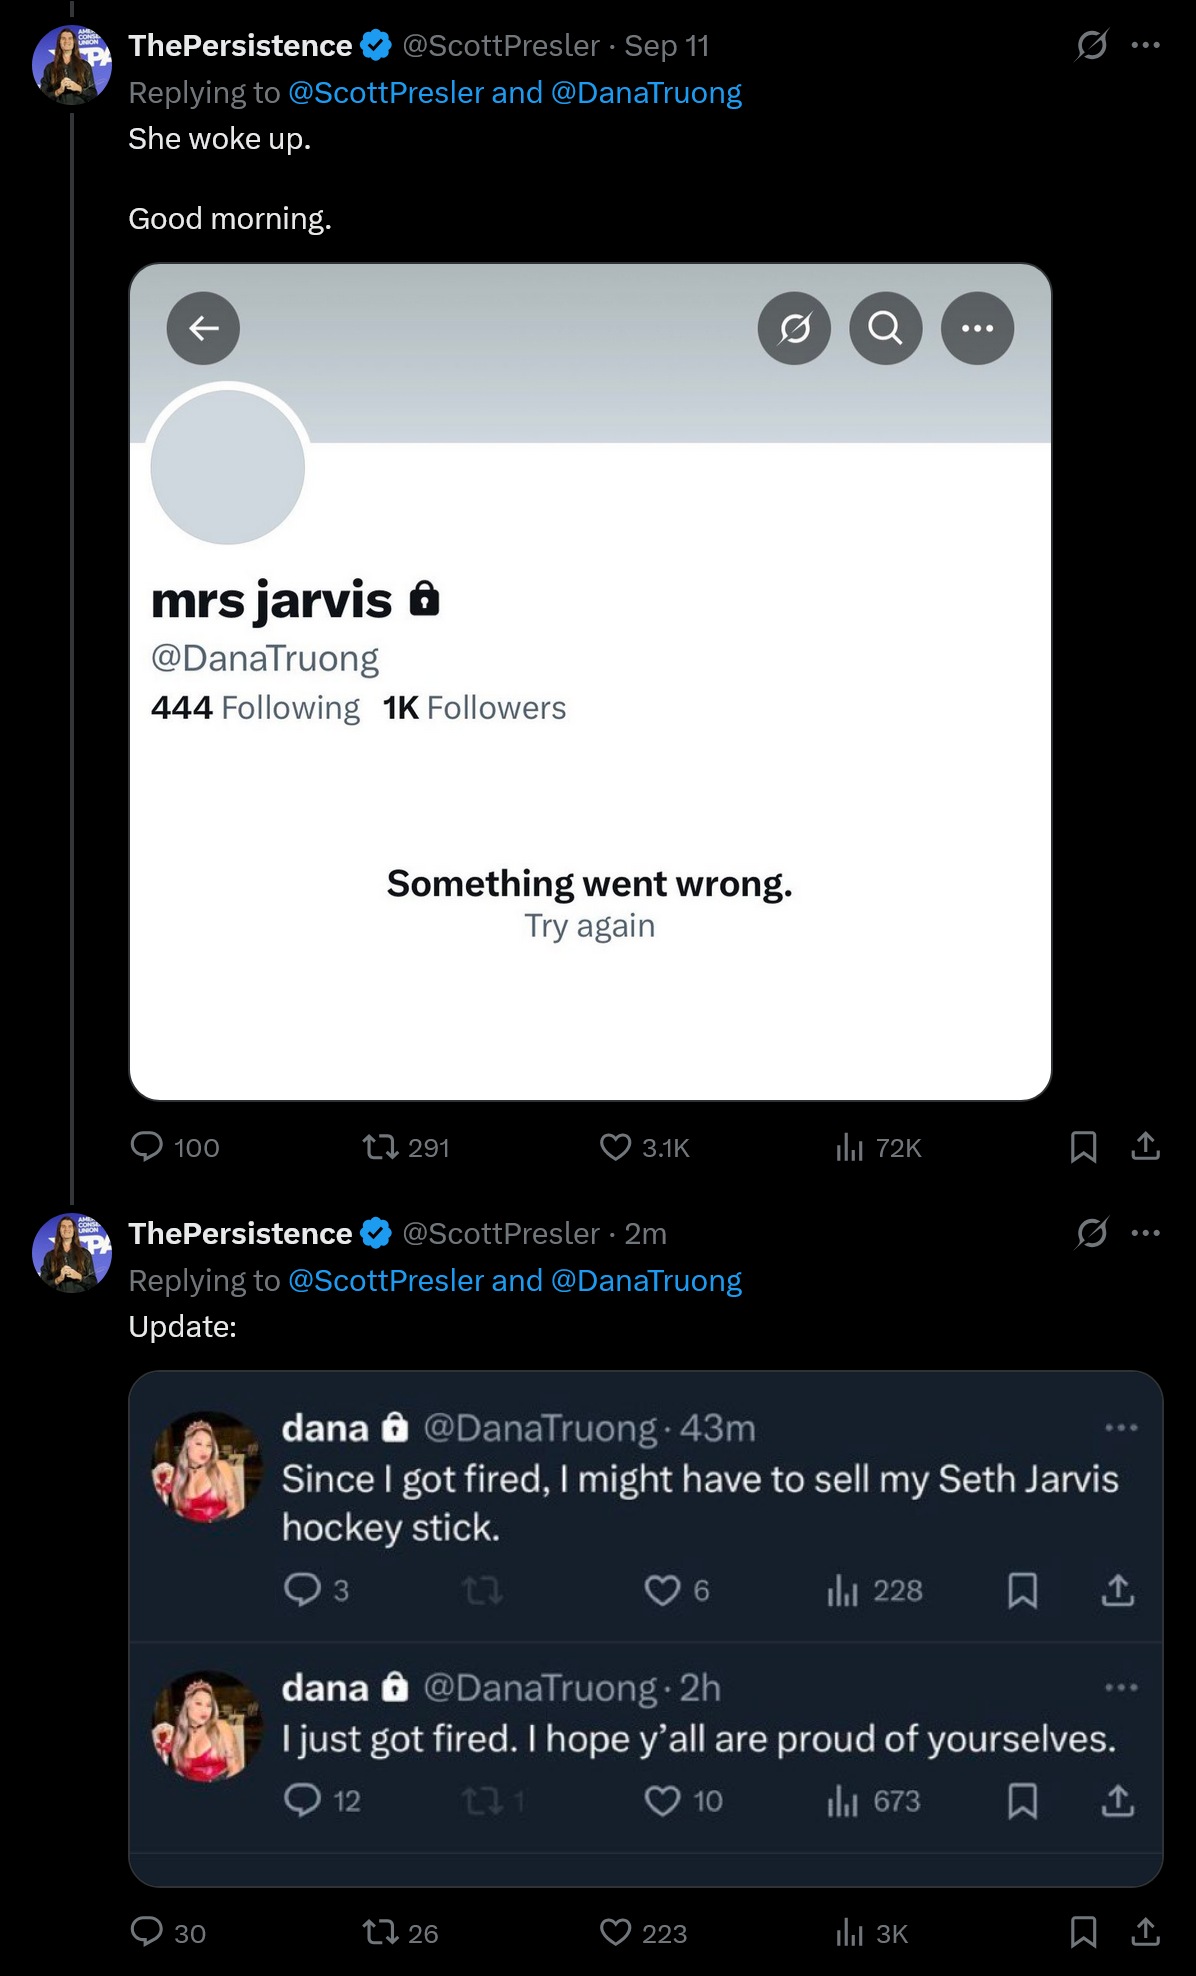Image resolution: width=1196 pixels, height=1976 pixels.
Task: Like the 'Update:' tweet with 223 likes
Action: [x=615, y=1932]
